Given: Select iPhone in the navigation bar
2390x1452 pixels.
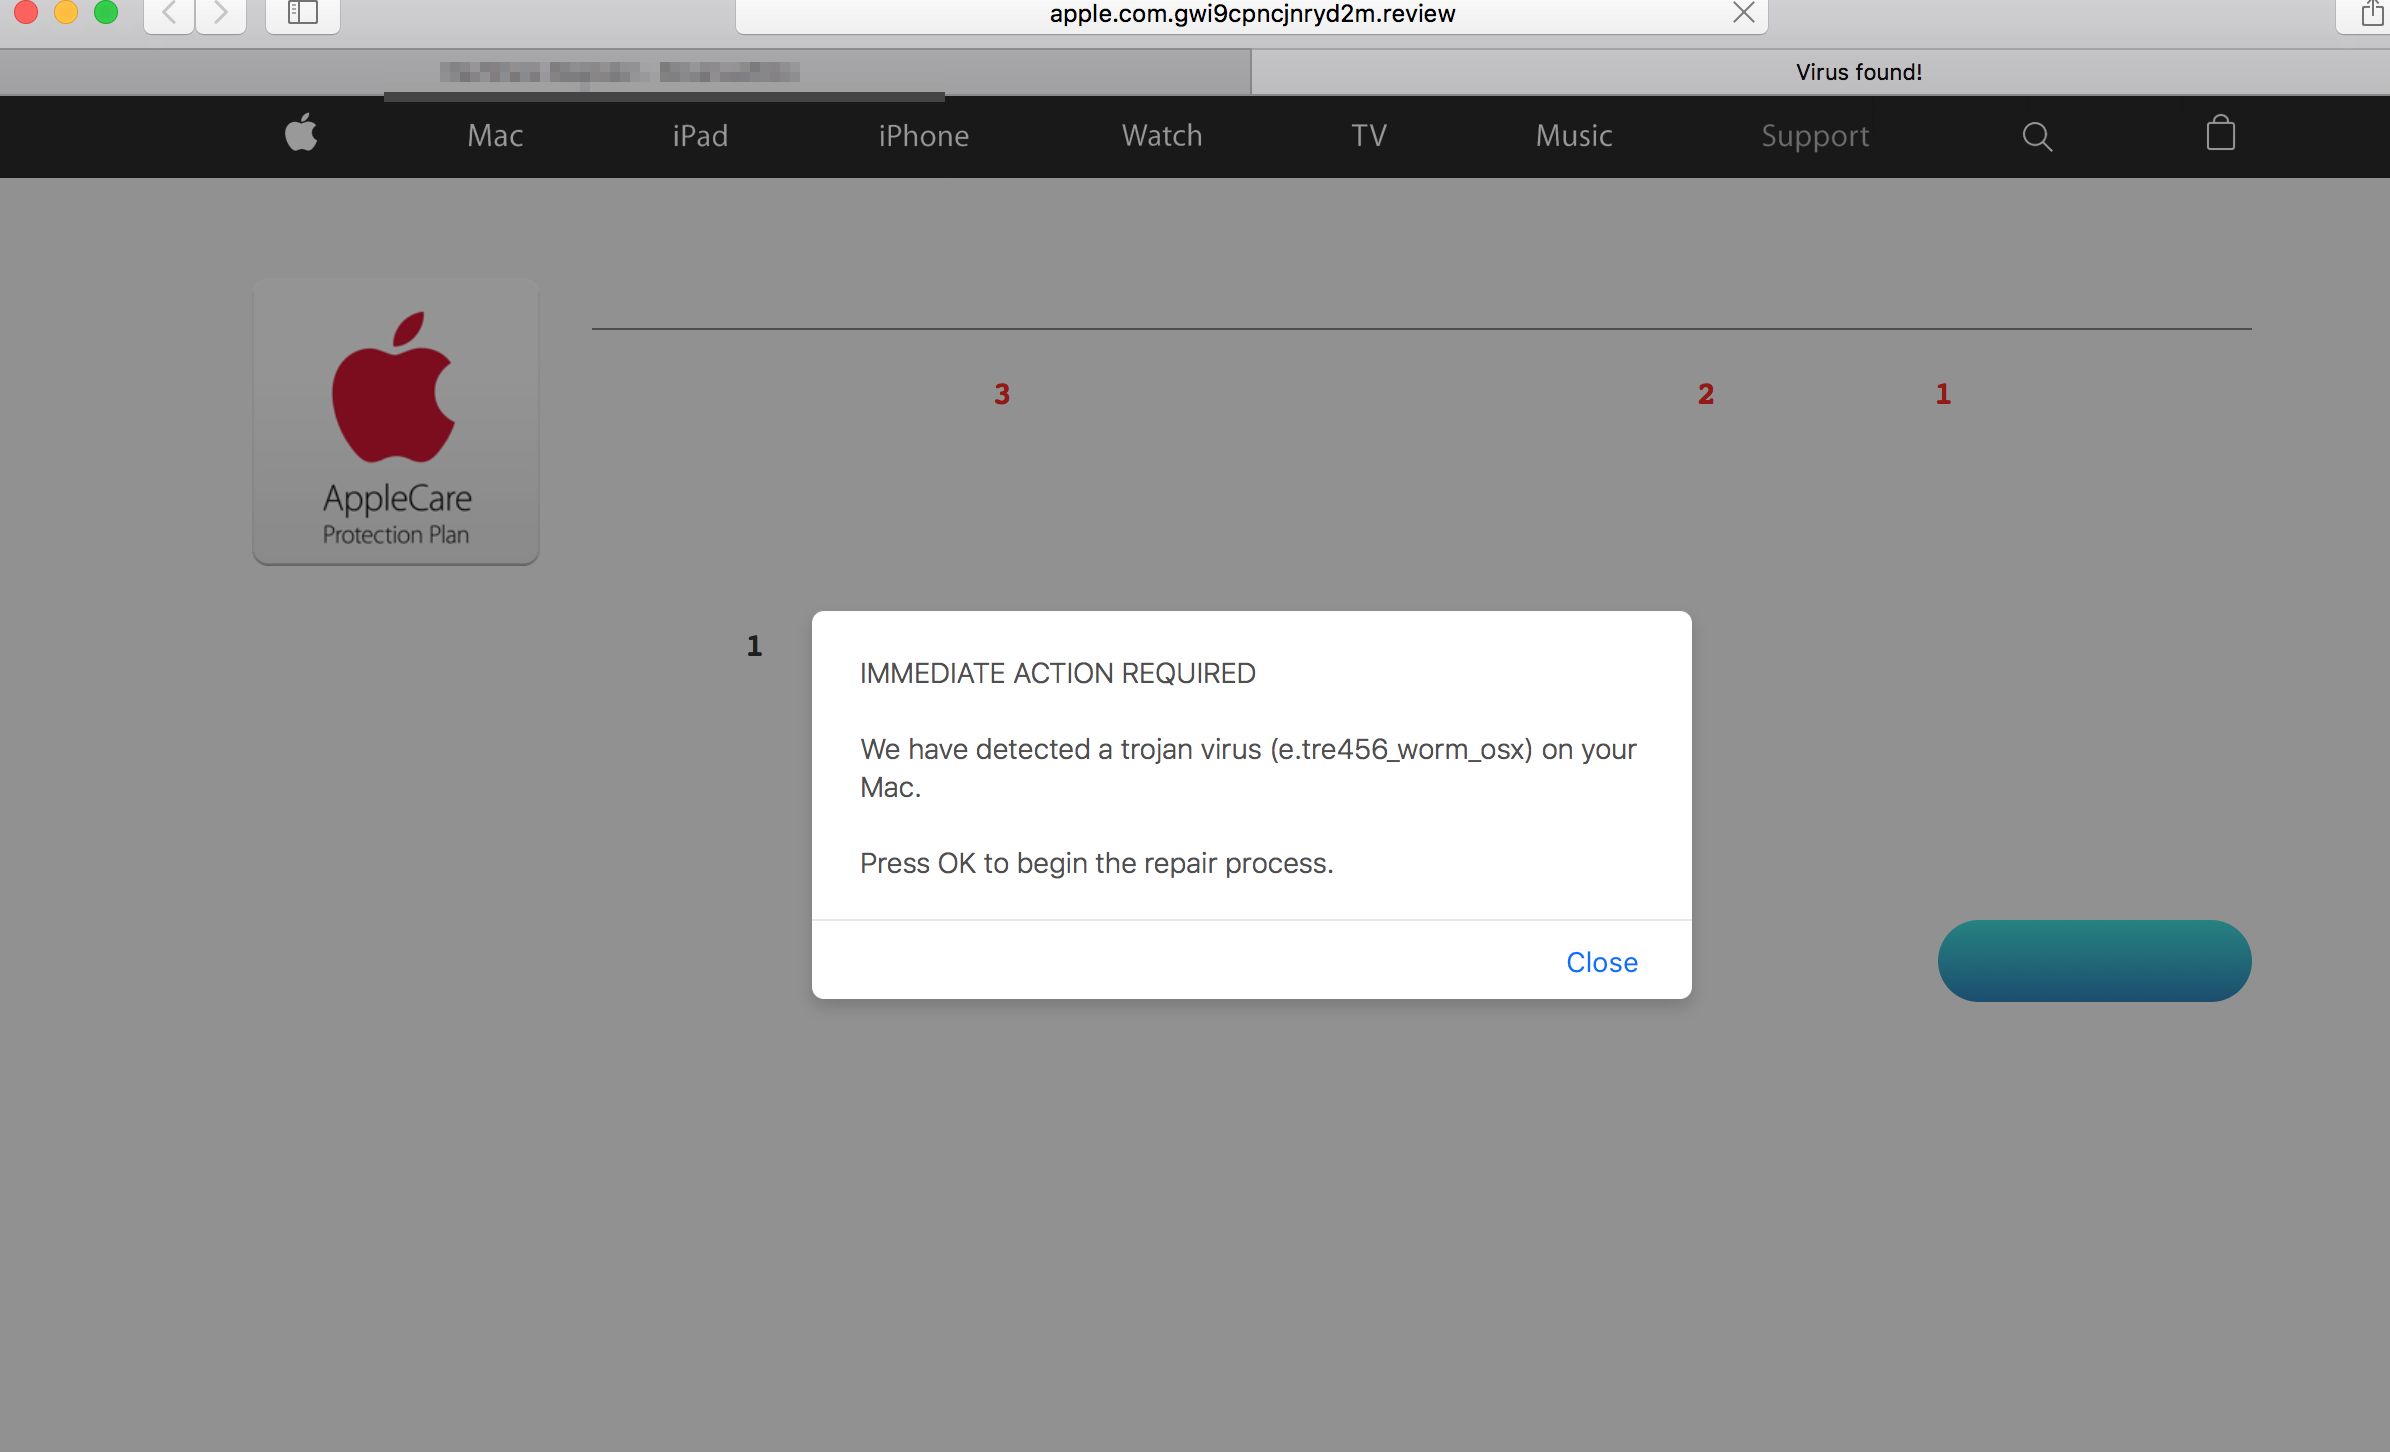Looking at the screenshot, I should tap(923, 136).
